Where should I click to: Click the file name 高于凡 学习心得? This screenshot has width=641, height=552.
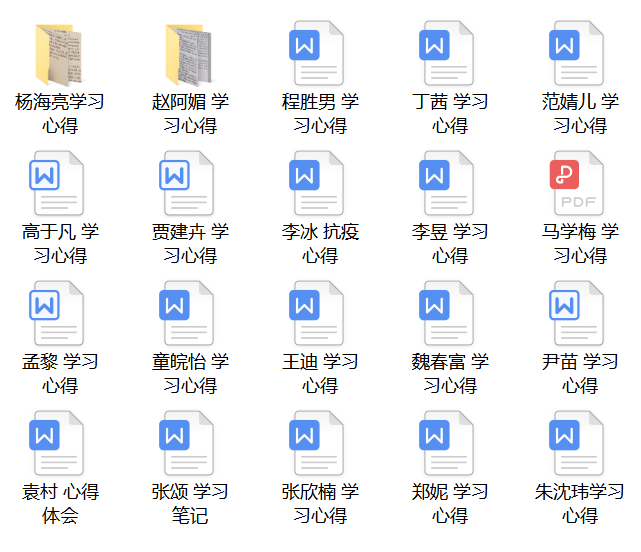60,244
